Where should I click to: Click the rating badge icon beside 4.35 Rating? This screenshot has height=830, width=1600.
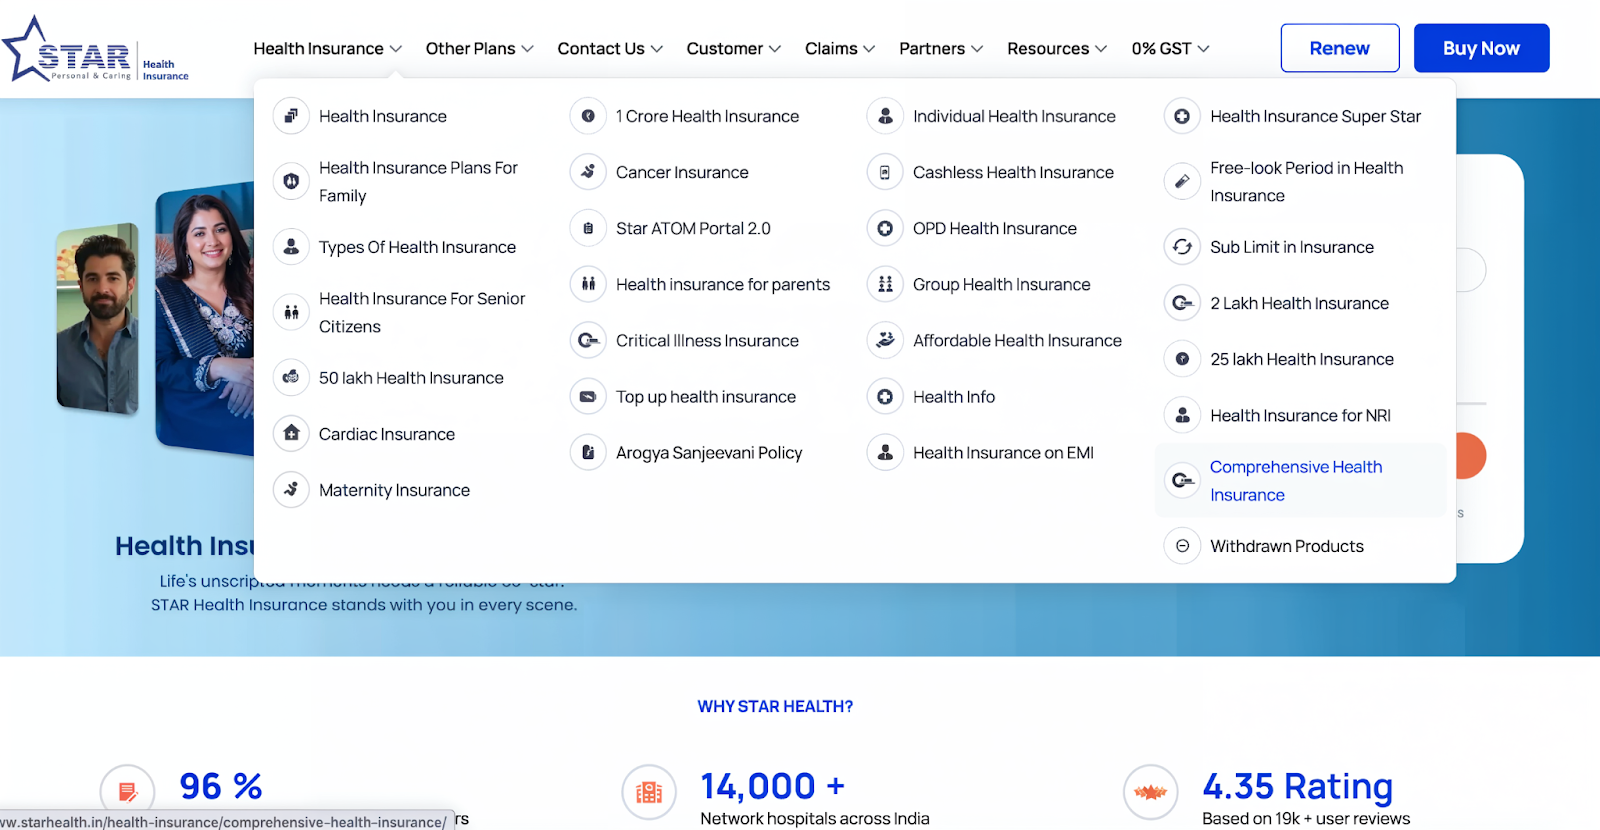[x=1151, y=793]
